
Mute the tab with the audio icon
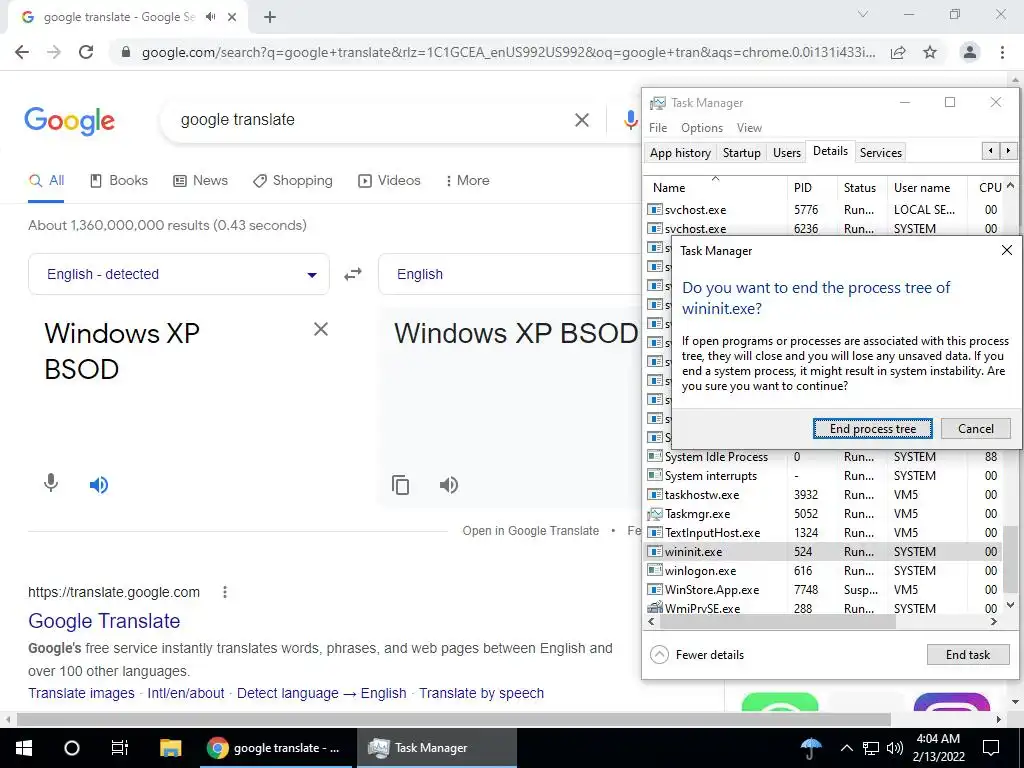coord(210,17)
